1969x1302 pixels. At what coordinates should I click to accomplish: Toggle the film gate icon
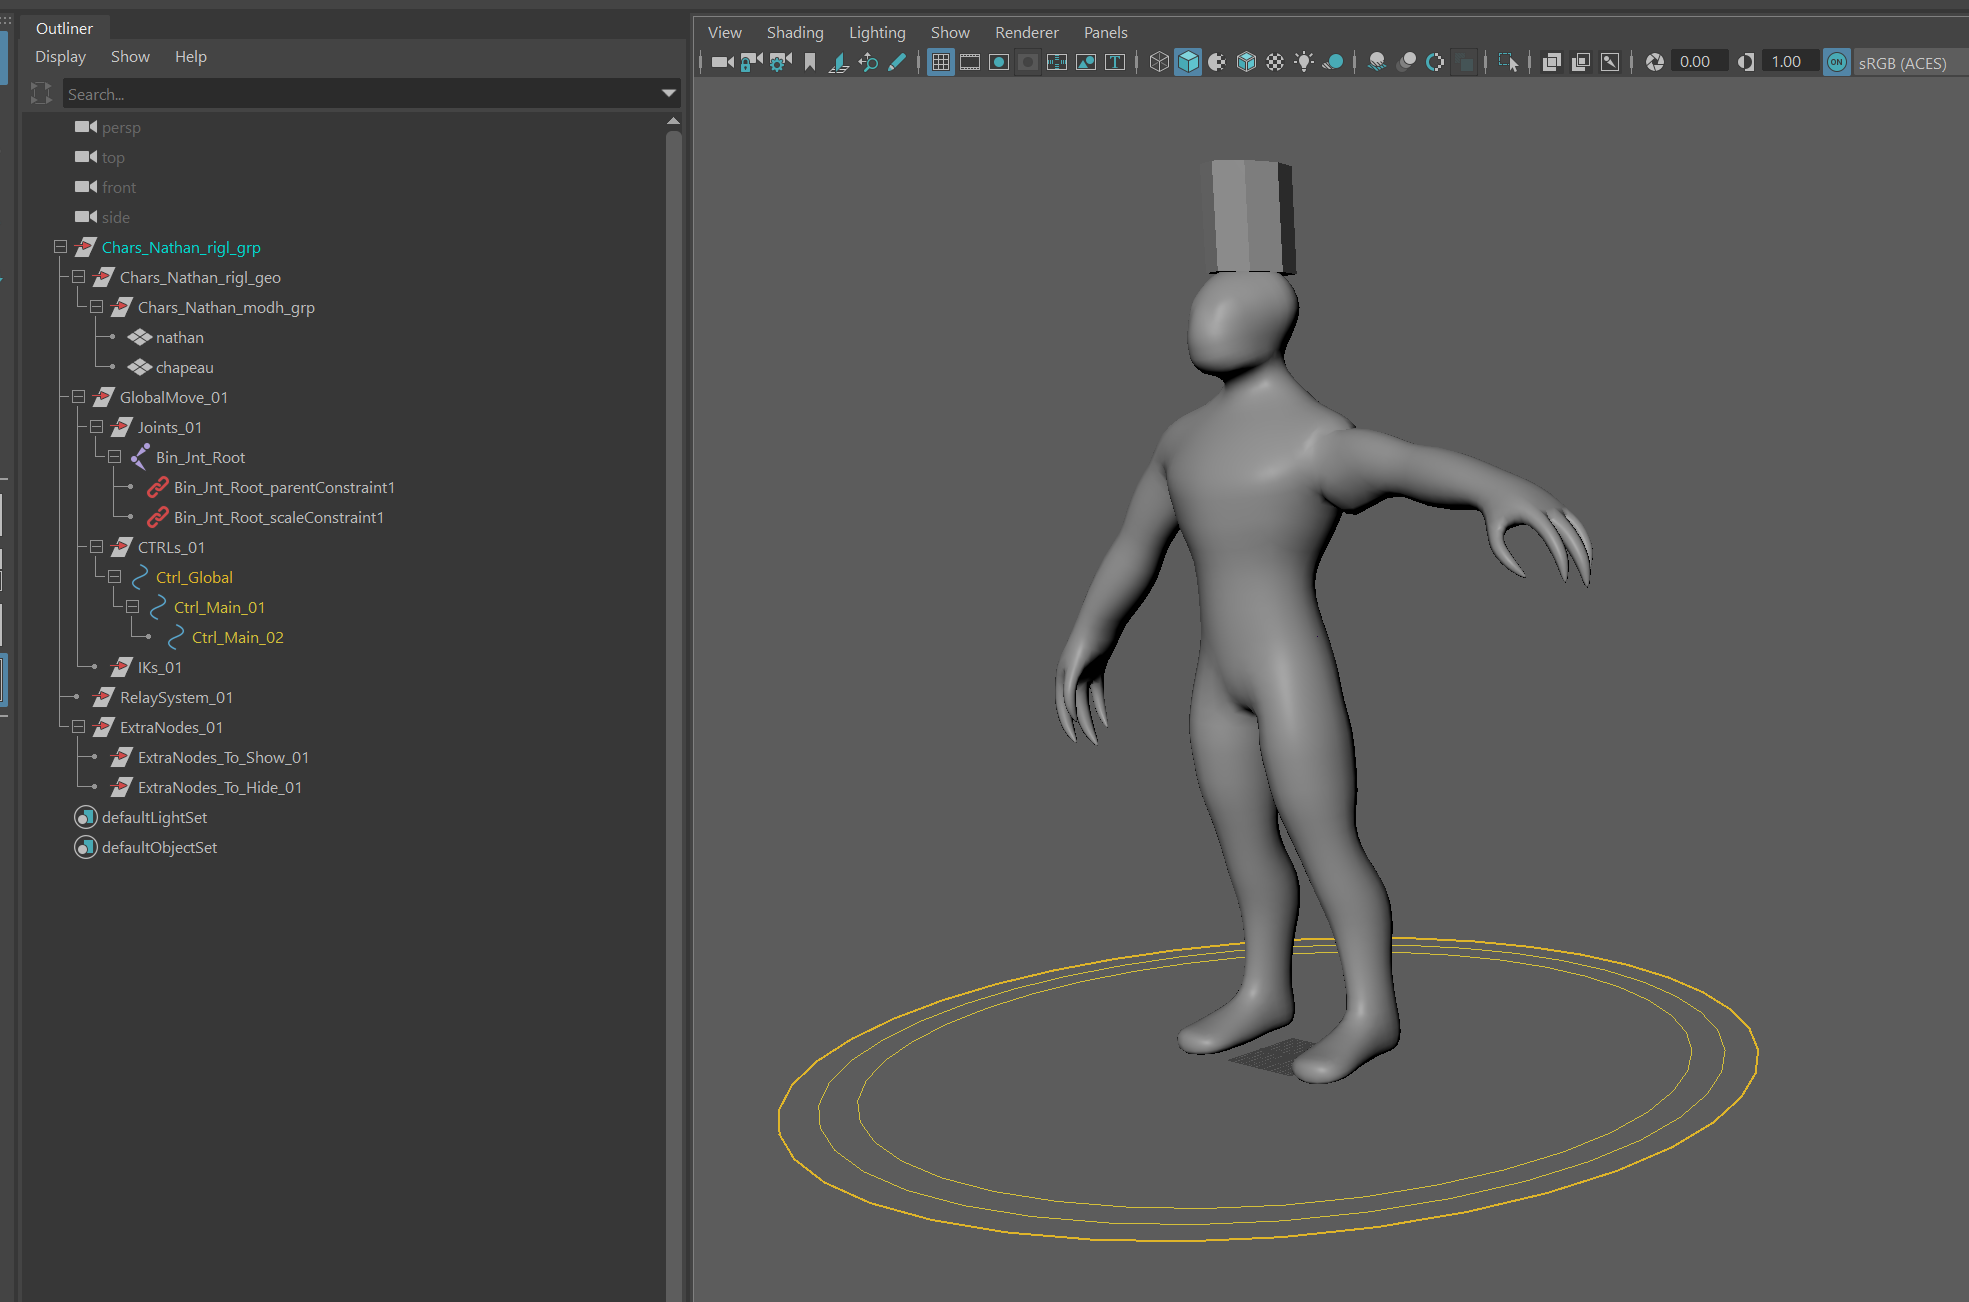point(970,62)
